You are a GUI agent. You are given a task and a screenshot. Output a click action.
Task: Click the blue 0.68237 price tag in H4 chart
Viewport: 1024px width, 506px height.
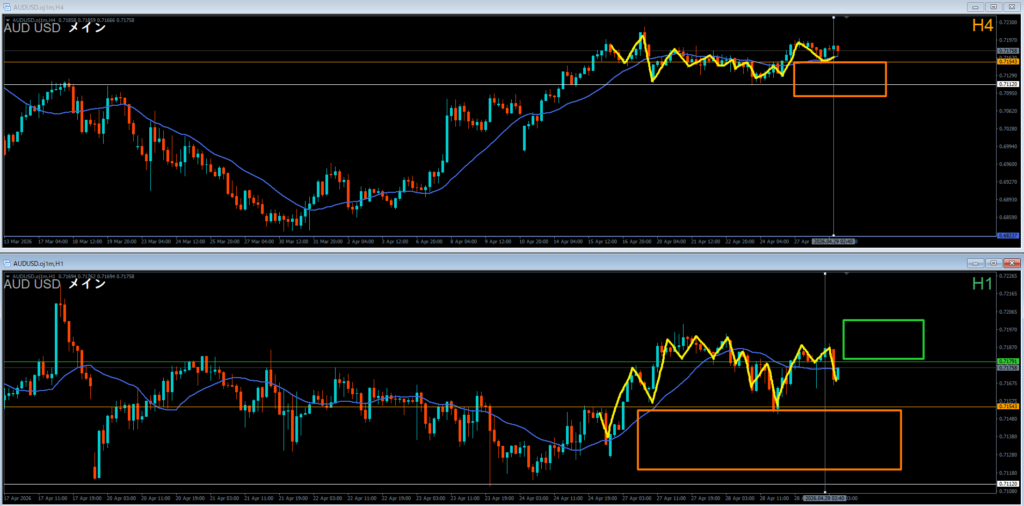[1006, 236]
